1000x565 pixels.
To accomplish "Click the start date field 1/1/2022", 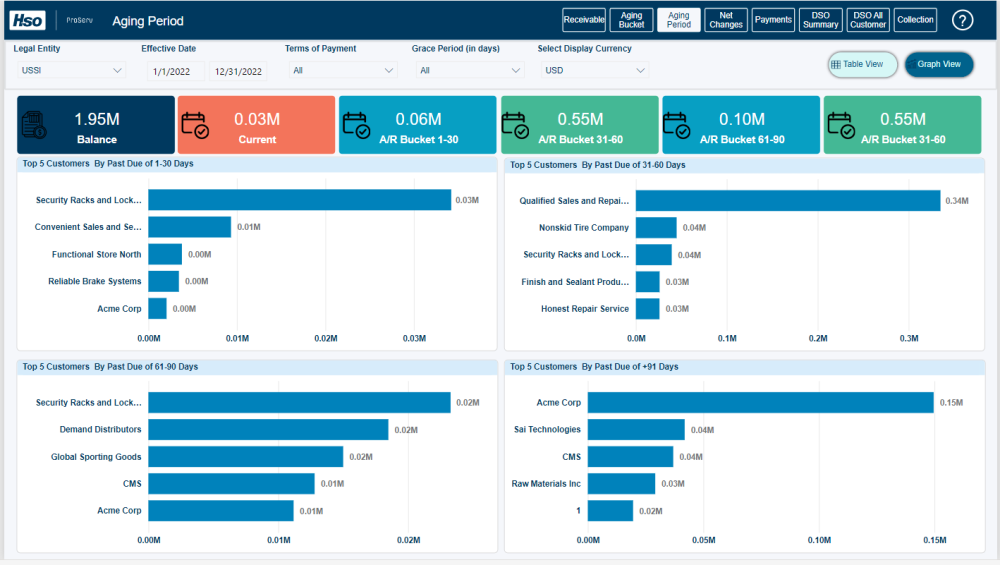I will (x=175, y=71).
